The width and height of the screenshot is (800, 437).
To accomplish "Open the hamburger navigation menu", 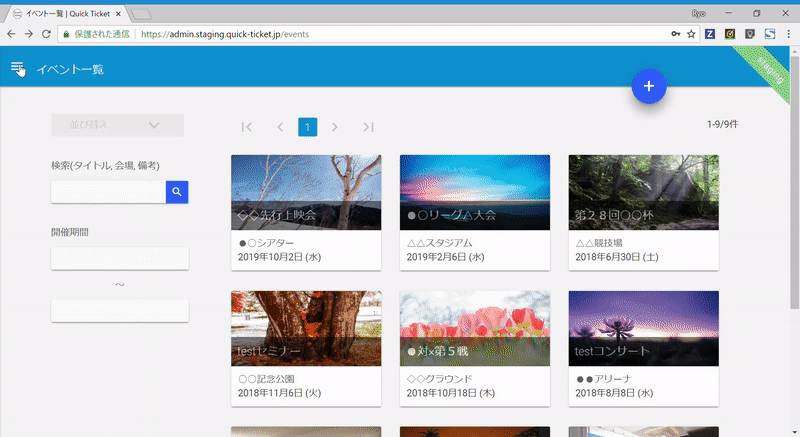I will [17, 68].
